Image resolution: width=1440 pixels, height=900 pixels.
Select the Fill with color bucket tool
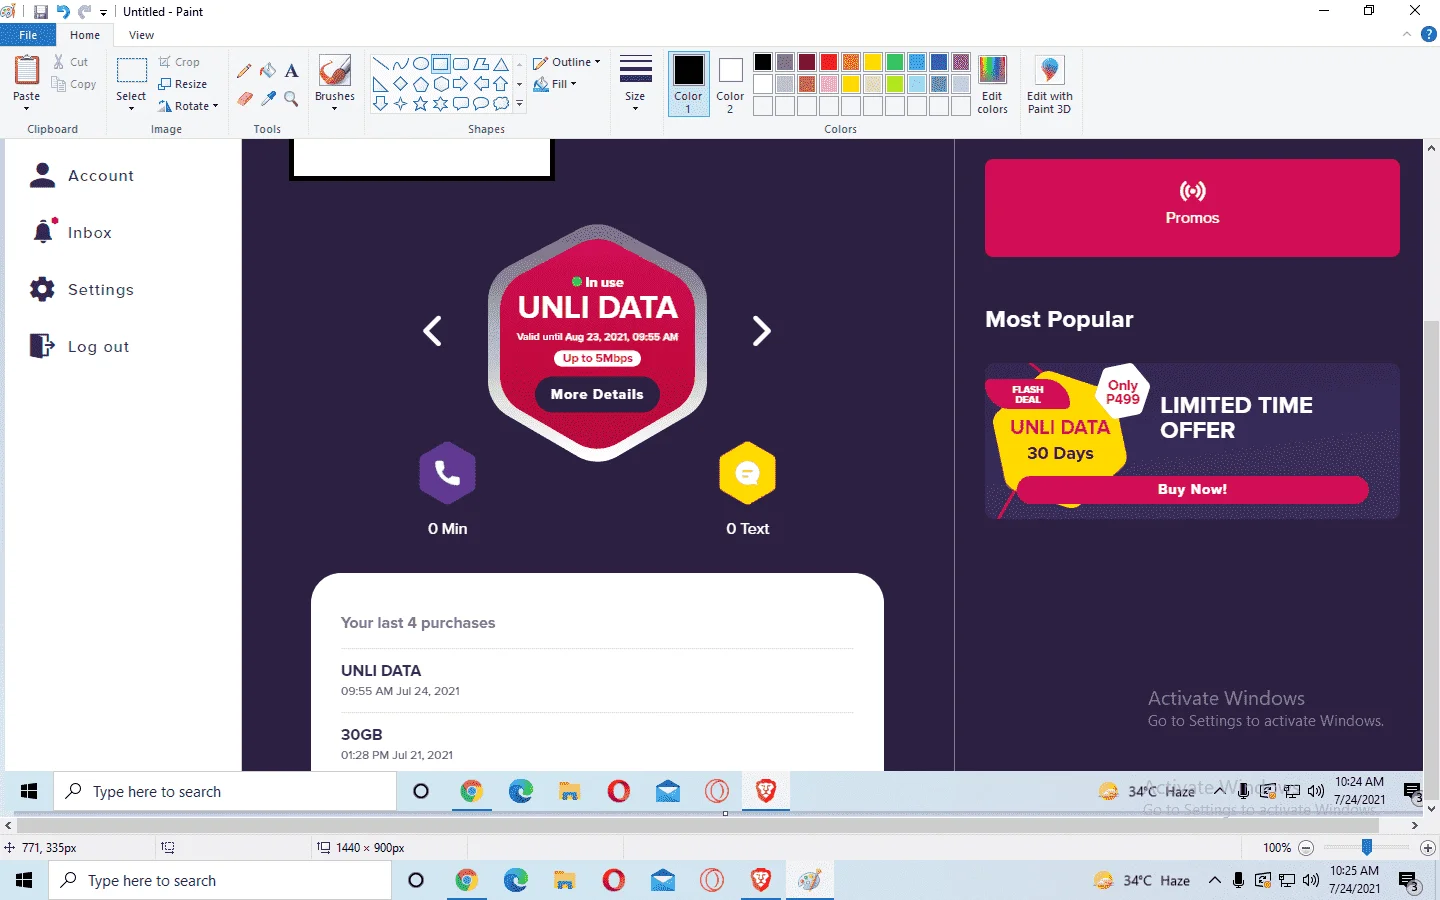[x=268, y=71]
